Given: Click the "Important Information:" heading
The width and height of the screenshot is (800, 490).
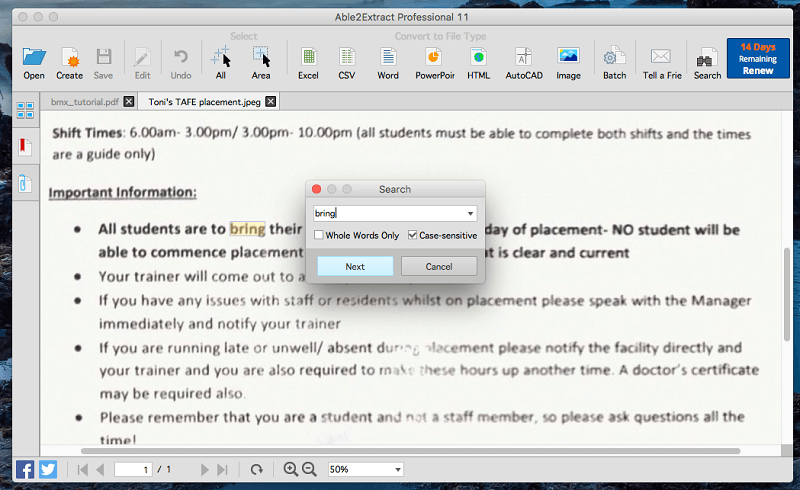Looking at the screenshot, I should coord(122,192).
